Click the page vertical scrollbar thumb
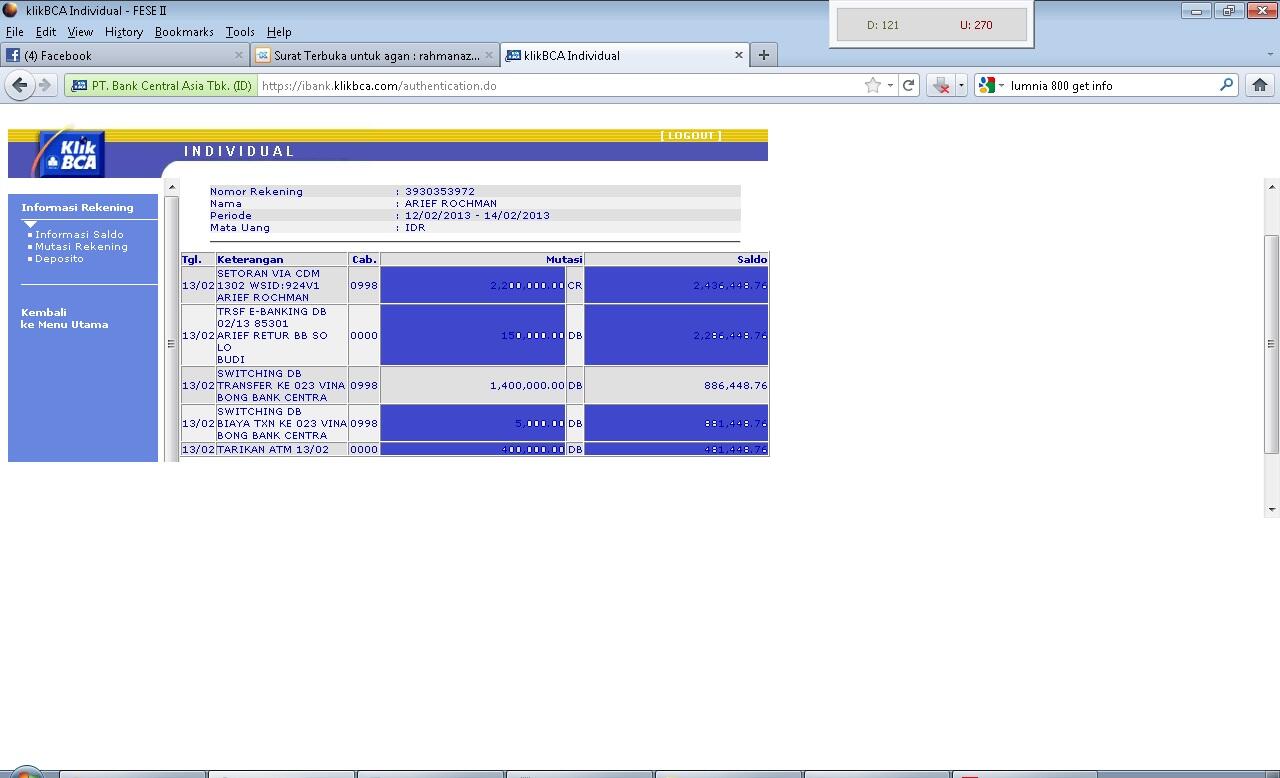This screenshot has width=1280, height=778. [1272, 343]
